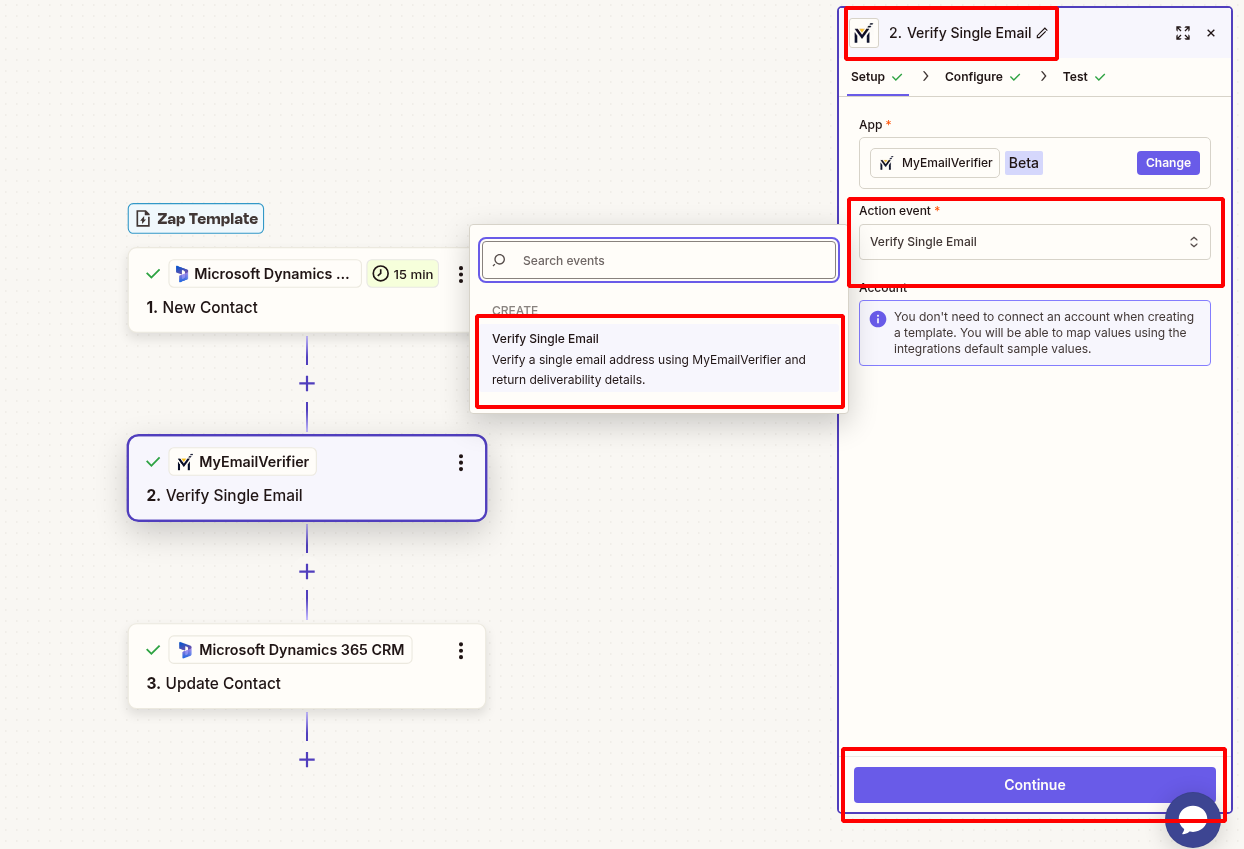Switch to the Configure tab
The width and height of the screenshot is (1244, 849).
[973, 76]
